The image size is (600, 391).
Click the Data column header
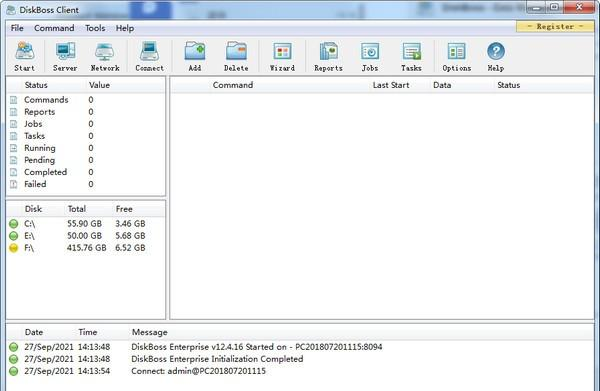pos(442,85)
